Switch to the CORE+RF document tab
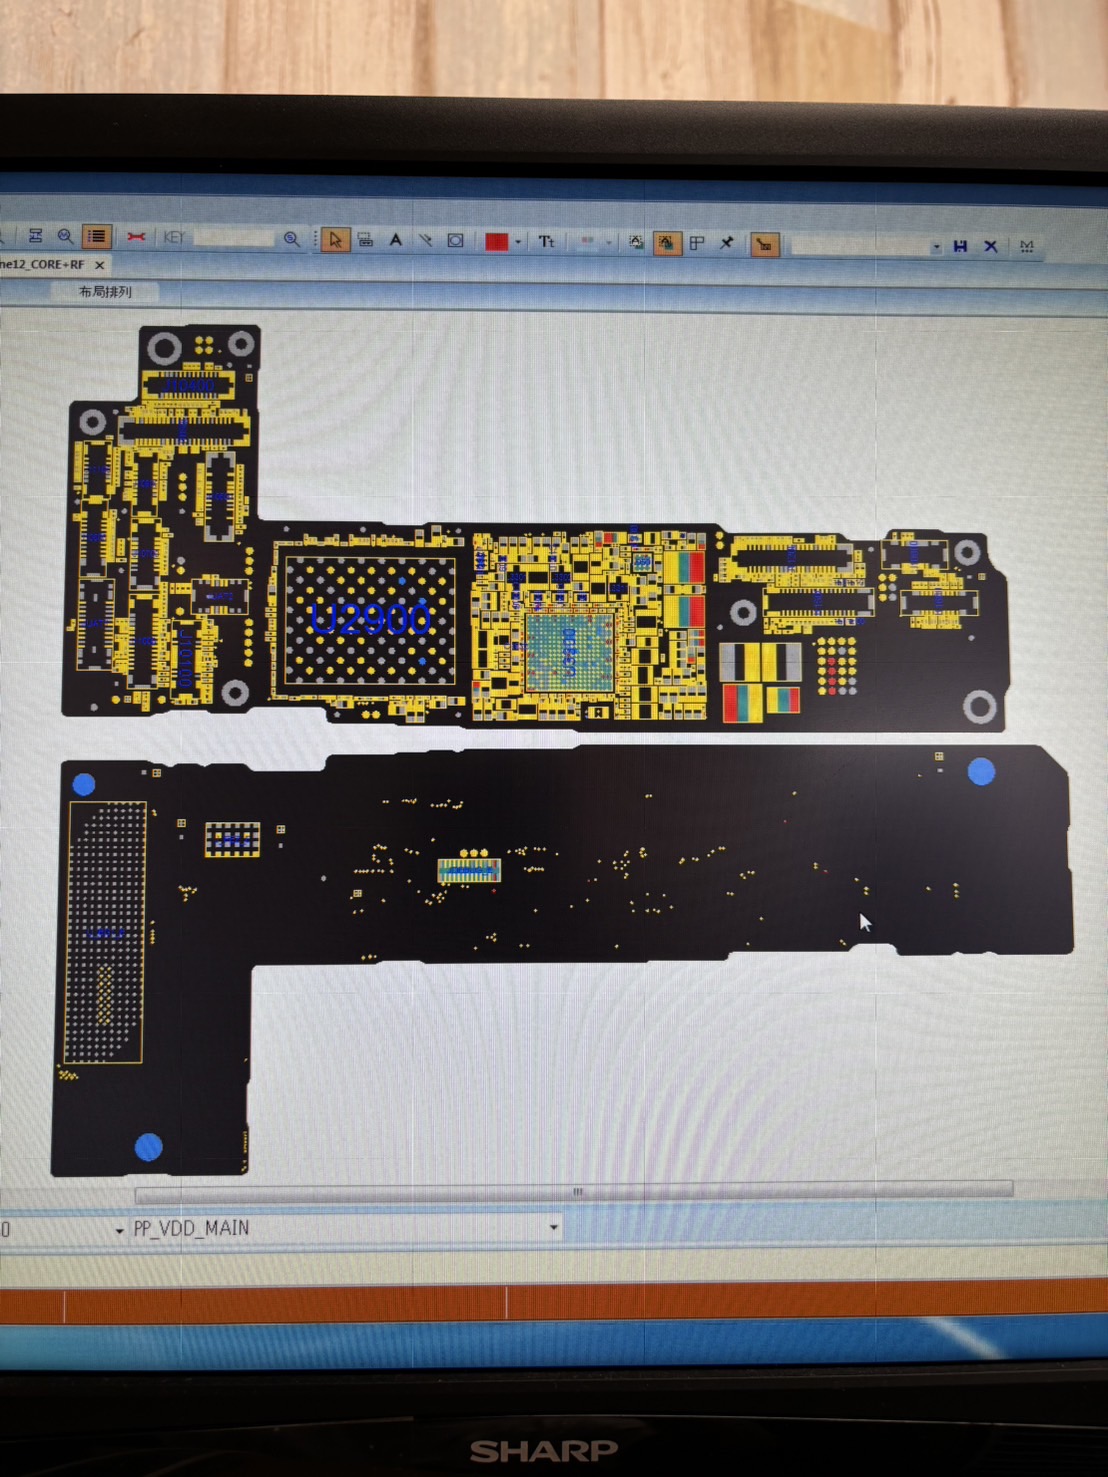The height and width of the screenshot is (1477, 1108). click(x=43, y=264)
